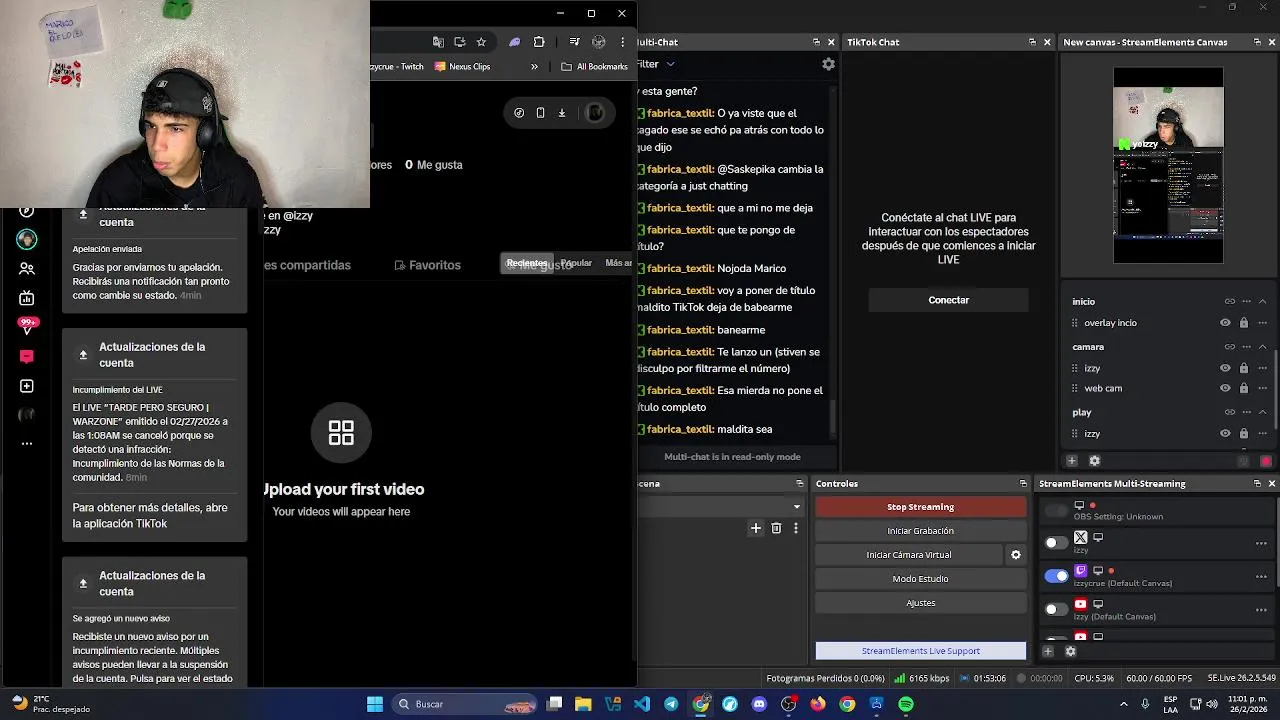Viewport: 1280px width, 720px height.
Task: Toggle visibility of web cam source
Action: click(x=1225, y=388)
